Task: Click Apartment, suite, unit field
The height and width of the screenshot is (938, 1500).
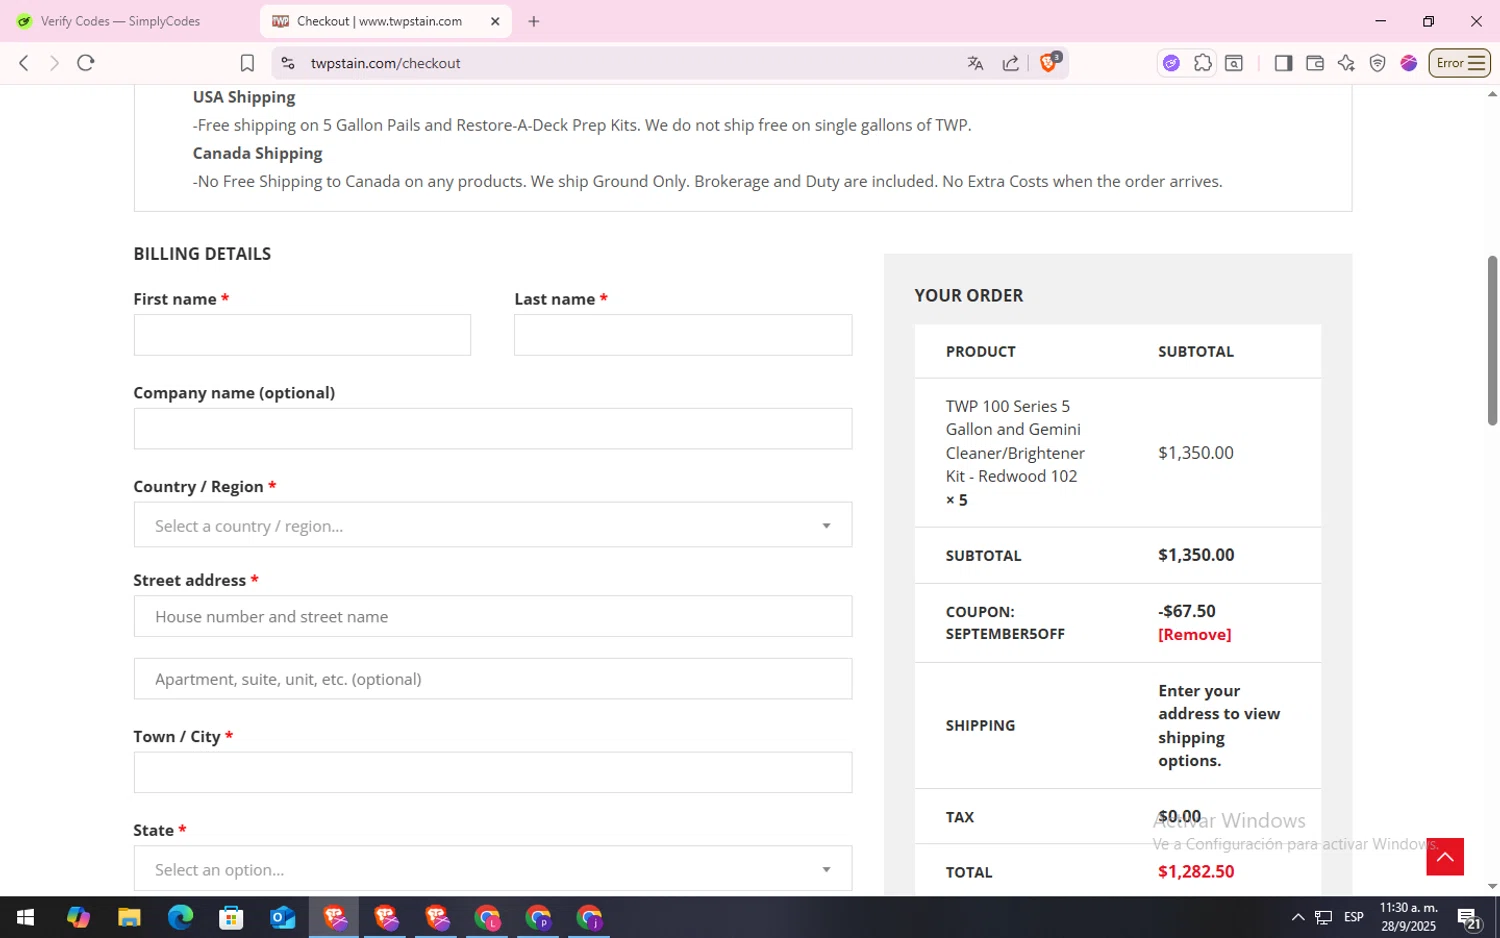Action: (x=493, y=678)
